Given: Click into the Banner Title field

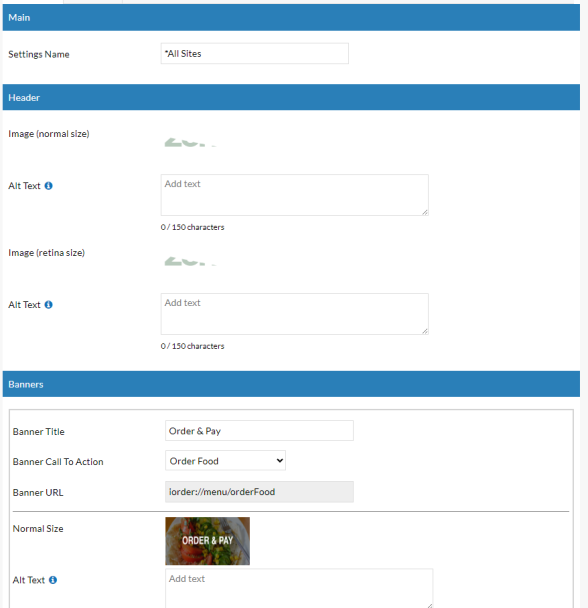Looking at the screenshot, I should click(x=259, y=431).
